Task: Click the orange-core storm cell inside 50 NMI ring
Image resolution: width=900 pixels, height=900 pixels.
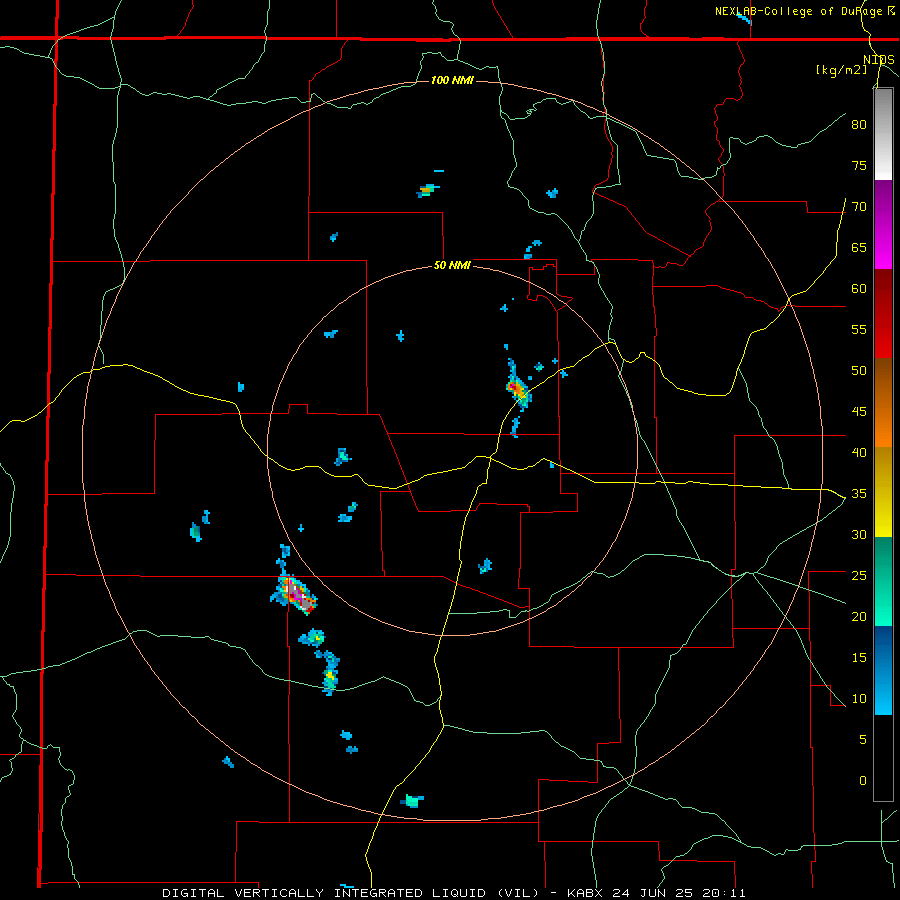Action: point(518,391)
